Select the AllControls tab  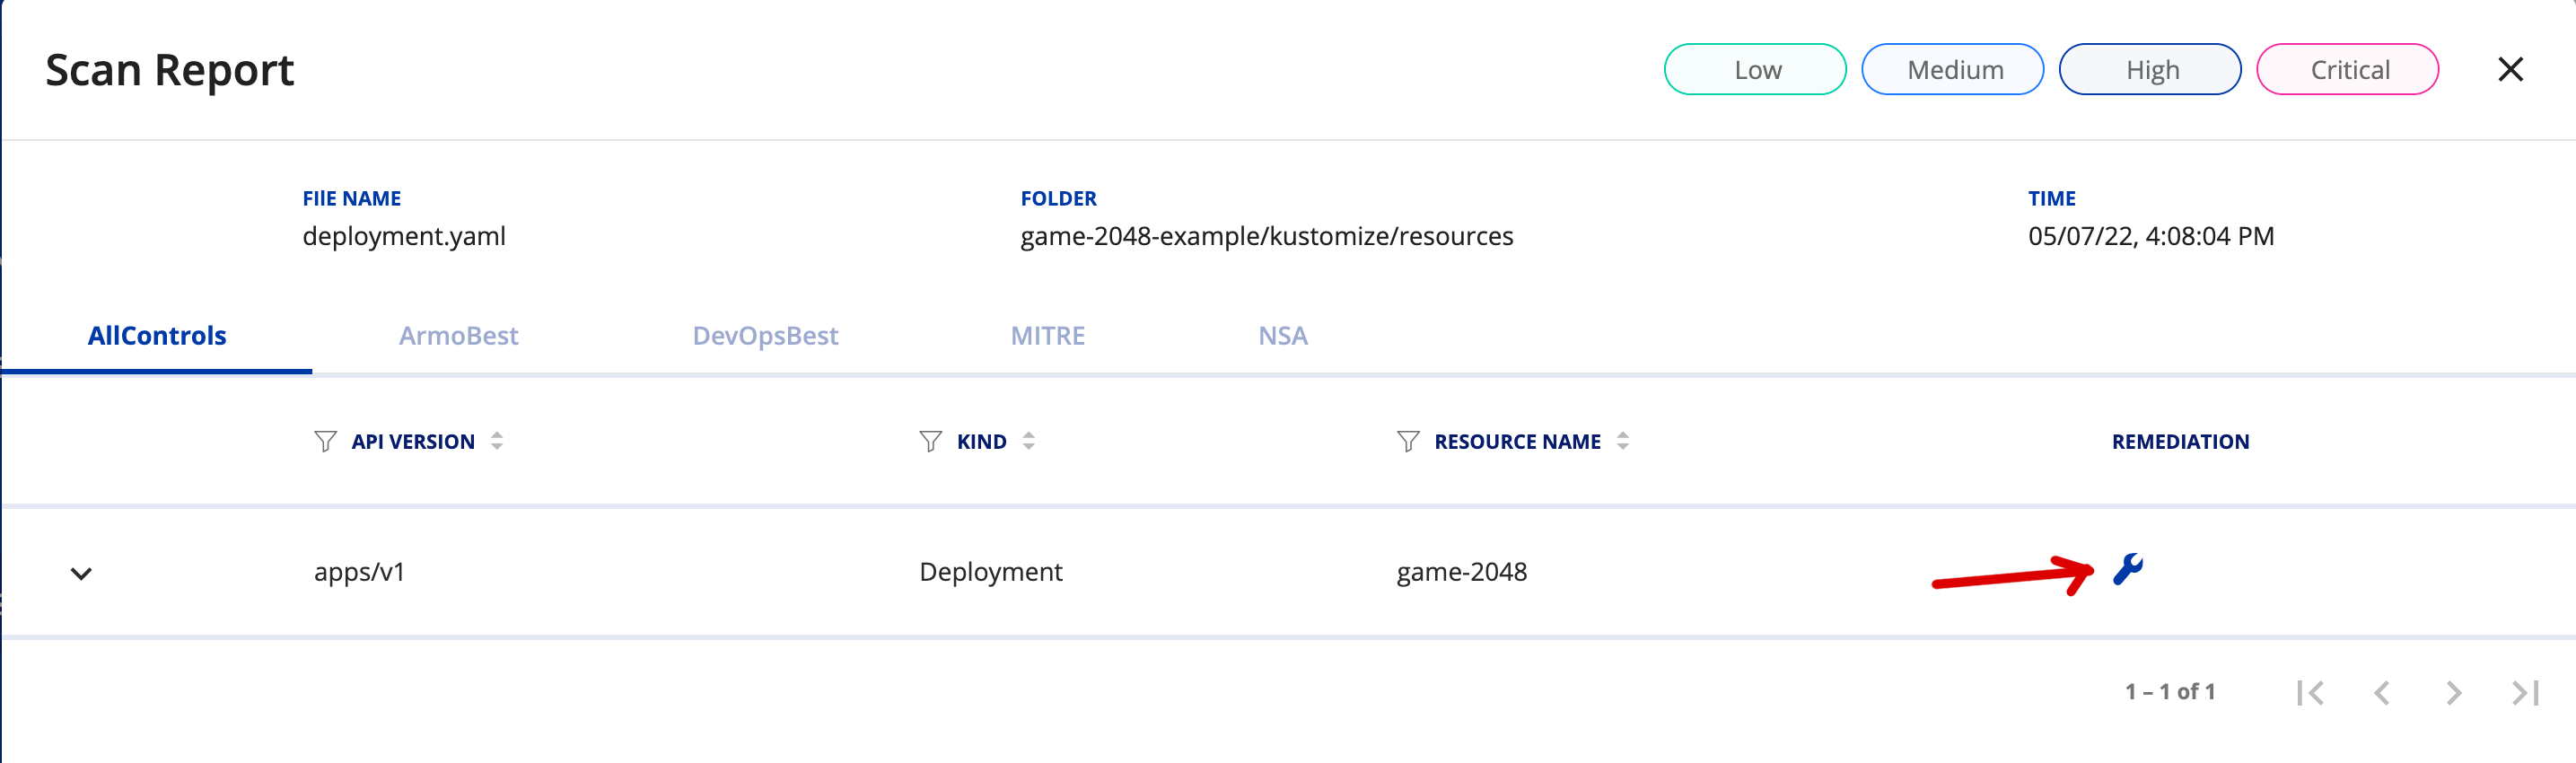[157, 335]
